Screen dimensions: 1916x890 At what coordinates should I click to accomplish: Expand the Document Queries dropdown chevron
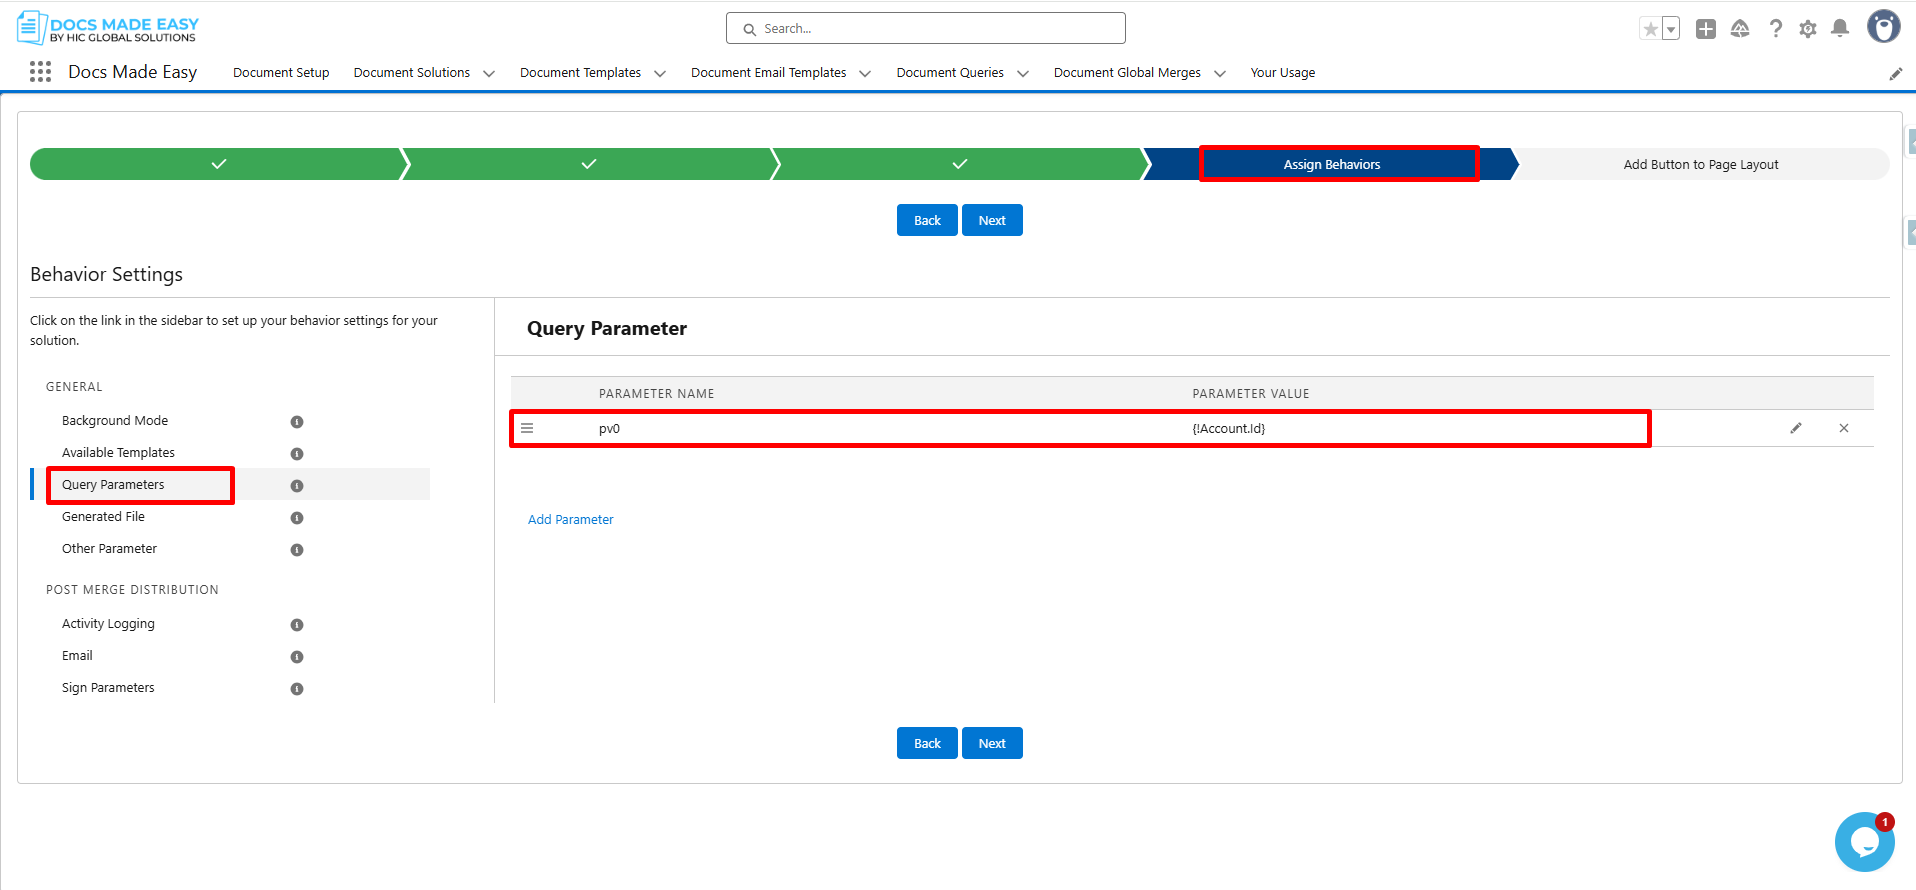click(1023, 73)
